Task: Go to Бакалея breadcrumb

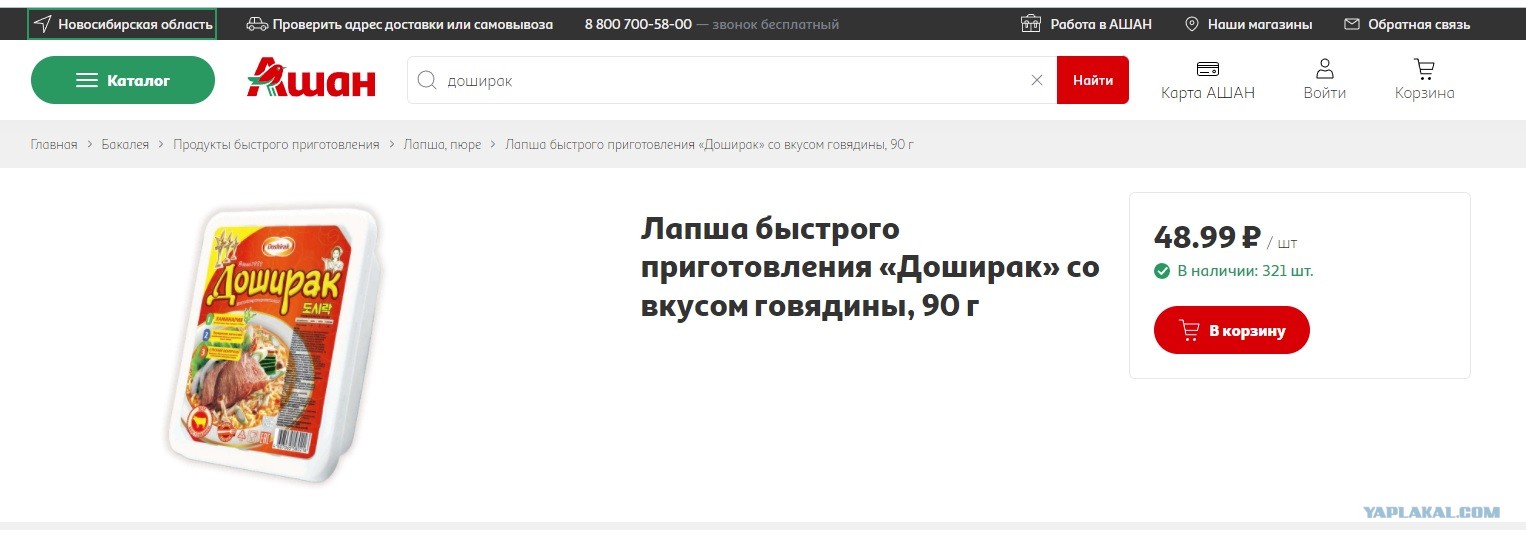Action: 125,145
